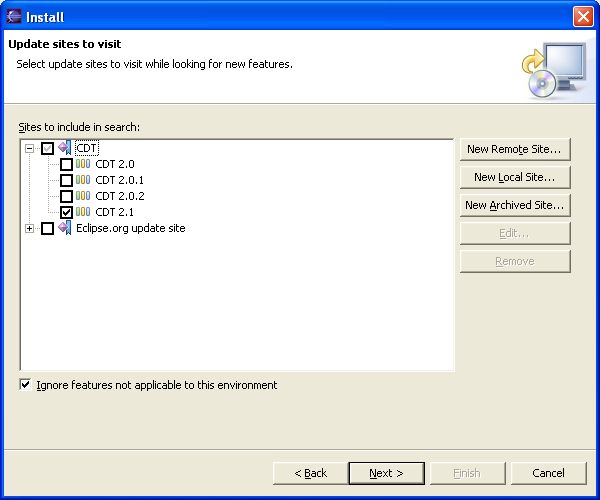Screen dimensions: 600x500
Task: Select the CDT 2.0.2 tree entry
Action: coord(119,196)
